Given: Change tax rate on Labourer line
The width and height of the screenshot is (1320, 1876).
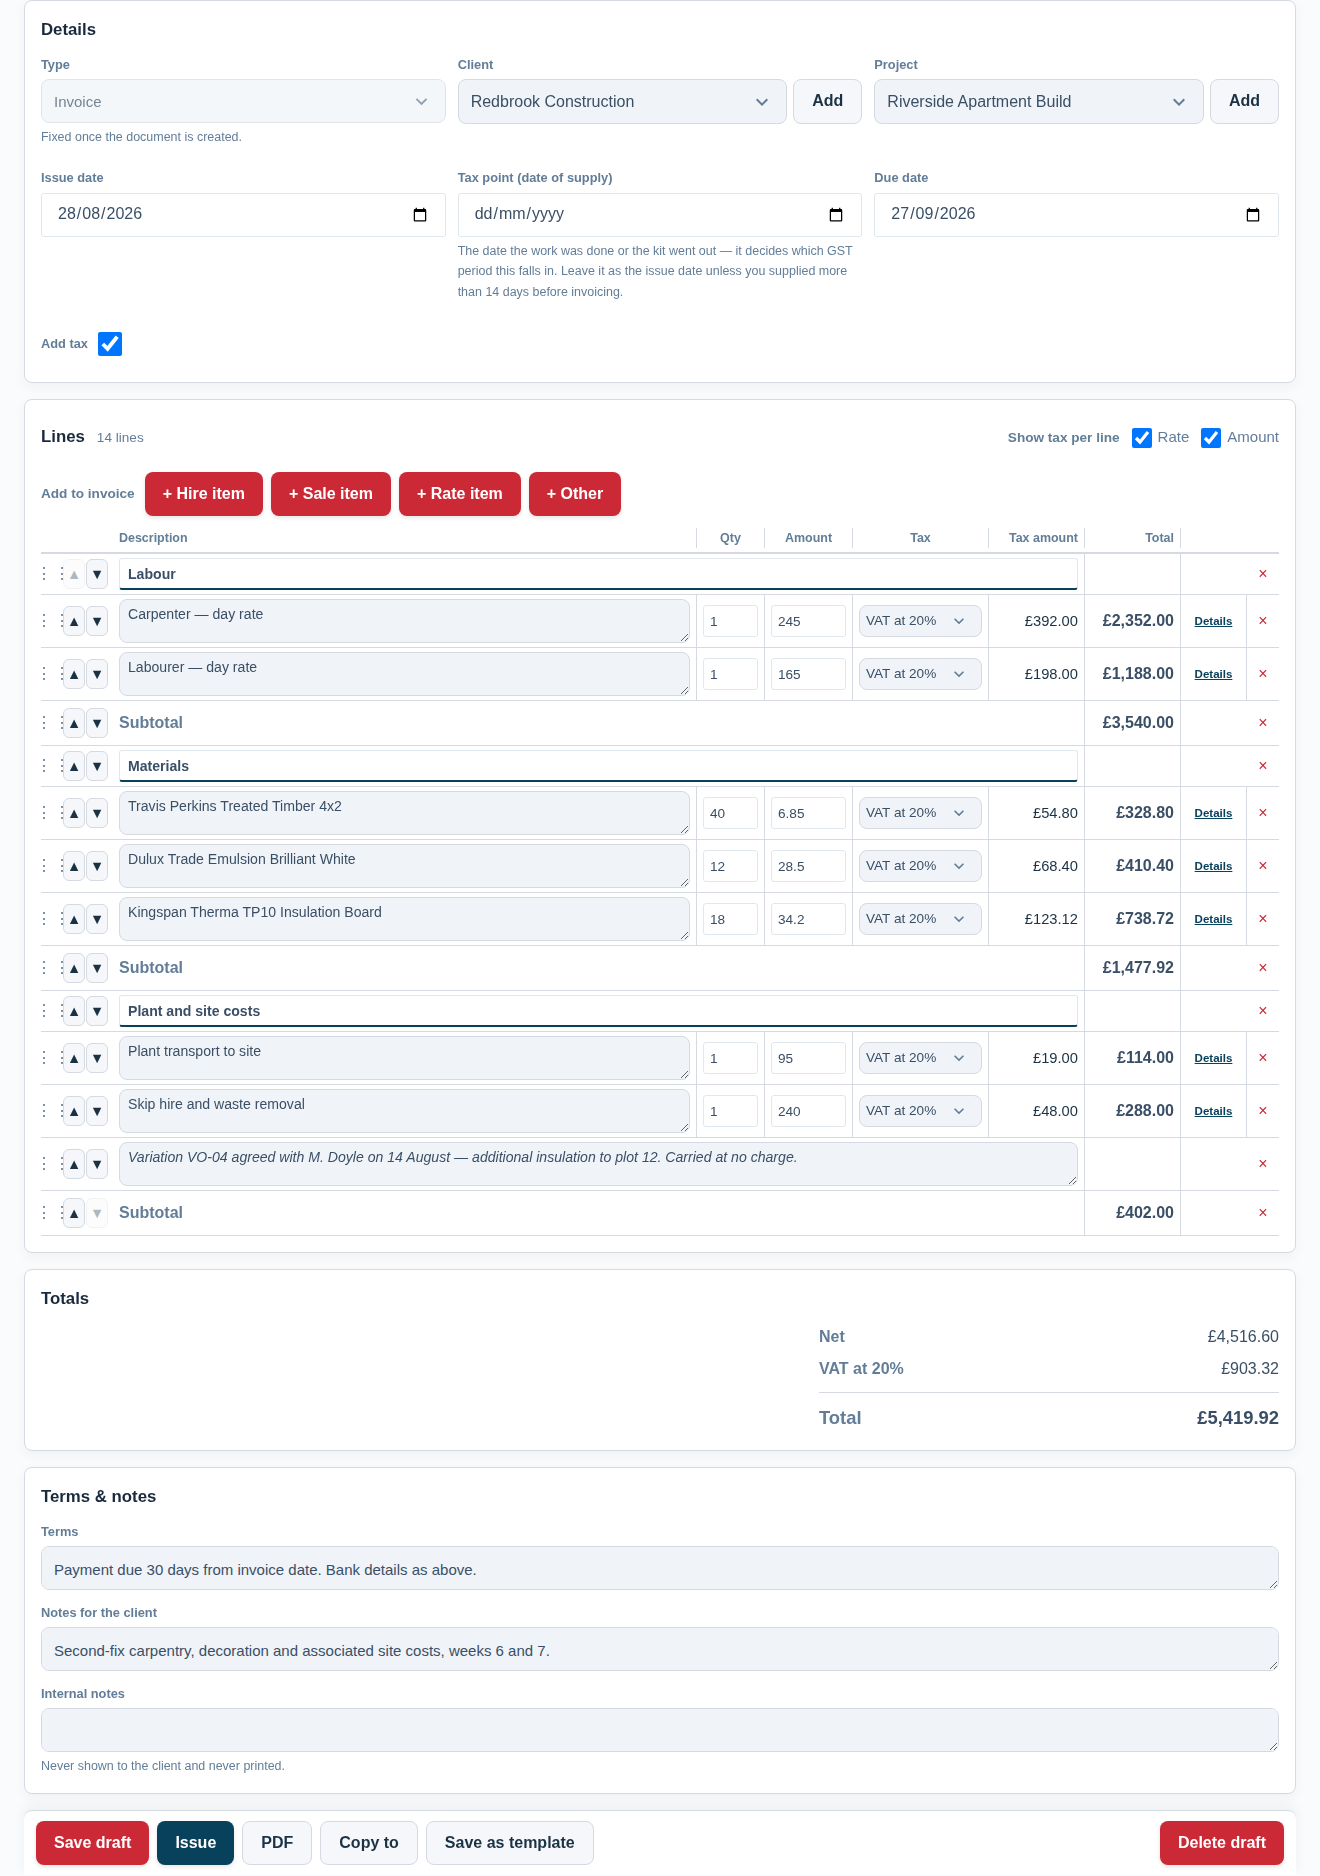Looking at the screenshot, I should pos(920,674).
